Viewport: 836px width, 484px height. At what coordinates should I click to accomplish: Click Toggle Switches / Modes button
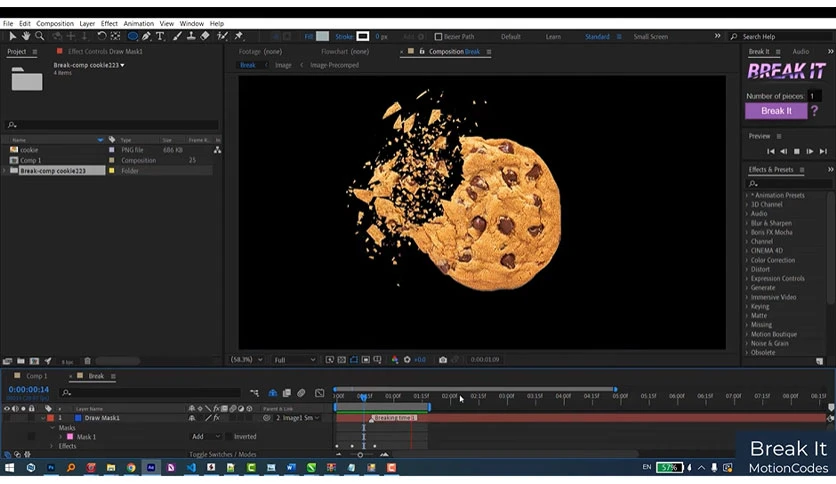click(223, 454)
